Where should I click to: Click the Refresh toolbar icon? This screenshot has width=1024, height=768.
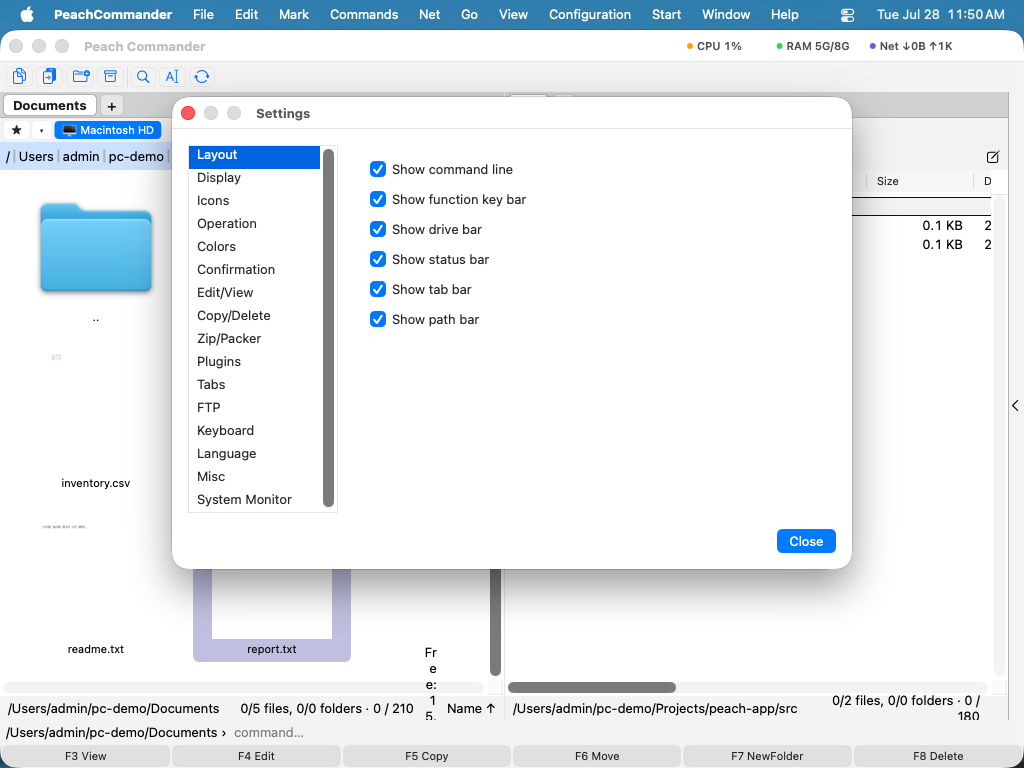click(202, 76)
